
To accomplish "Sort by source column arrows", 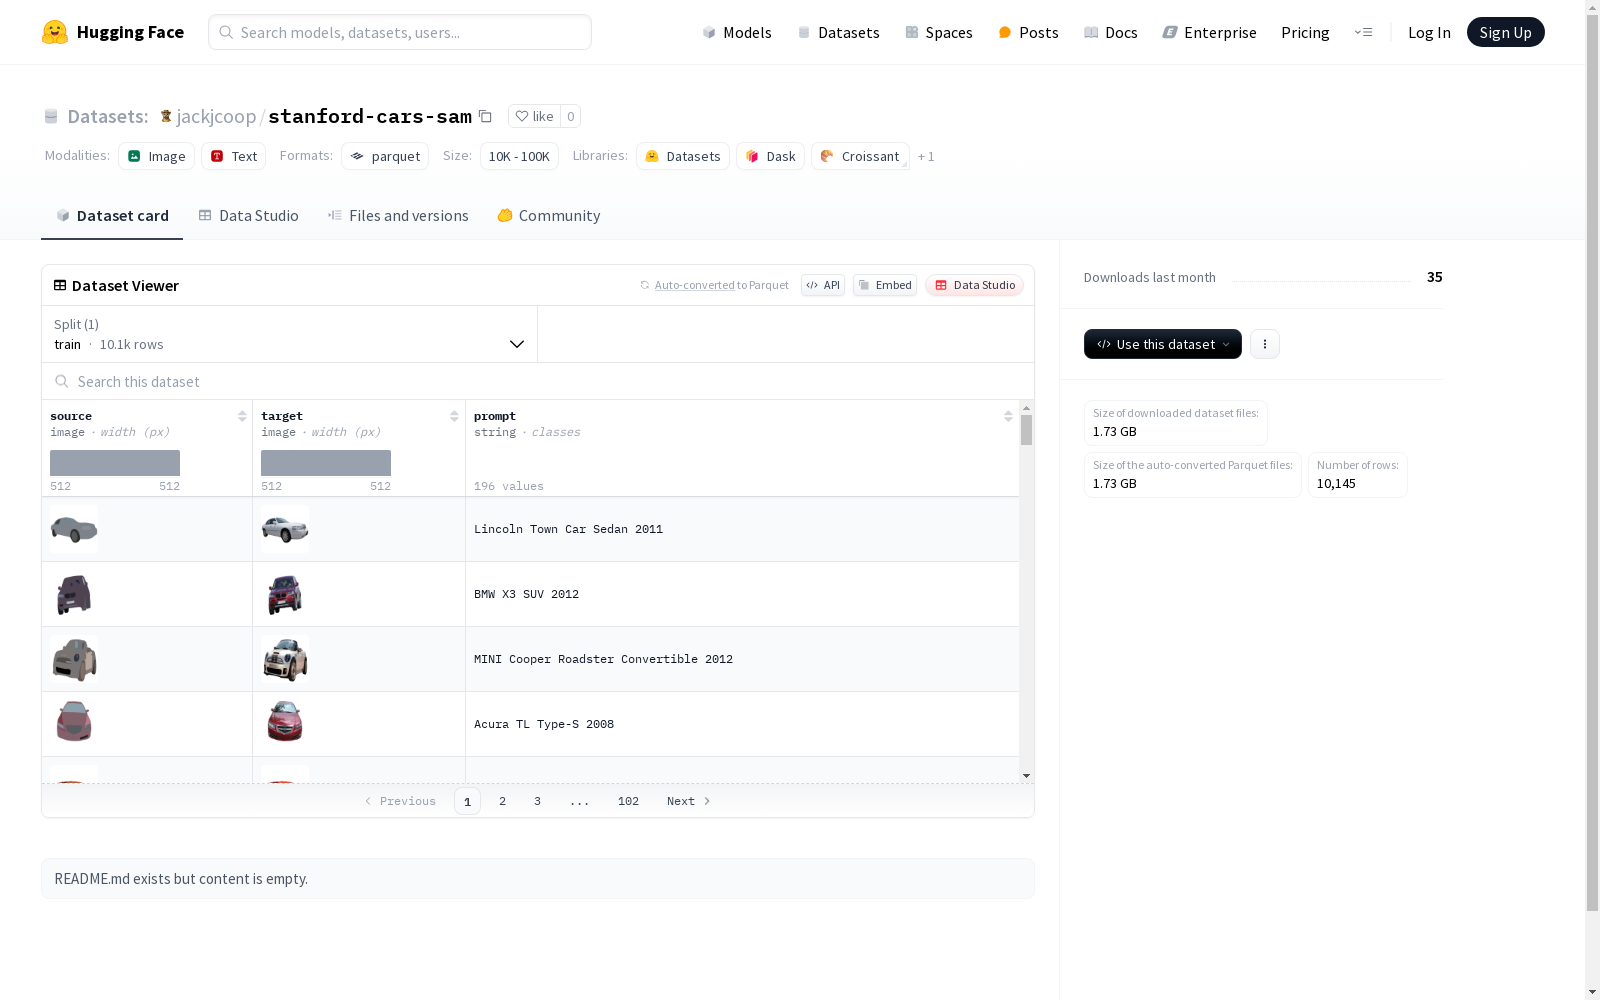I will pos(242,416).
